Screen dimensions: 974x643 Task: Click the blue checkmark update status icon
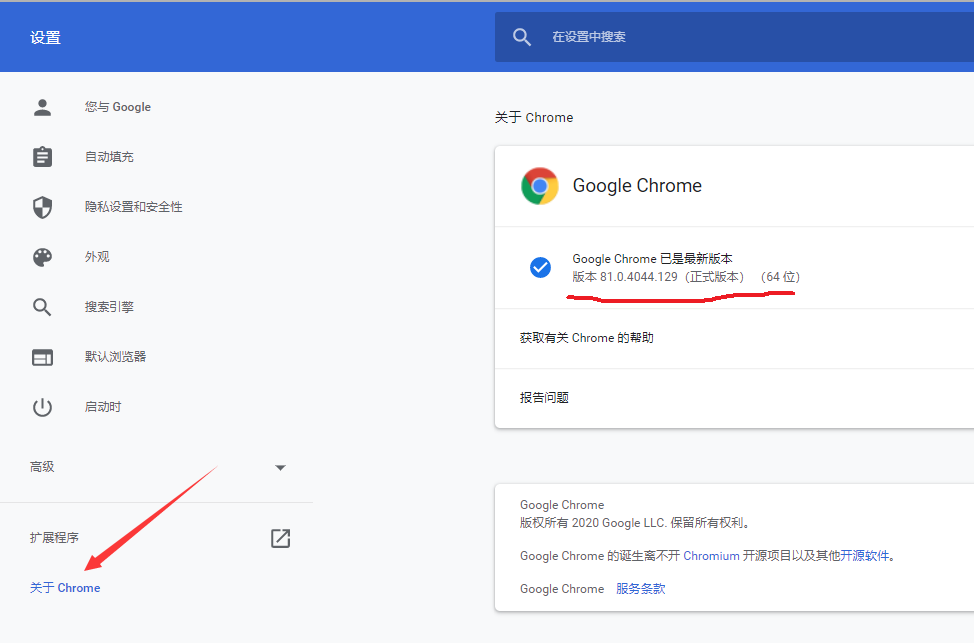540,268
